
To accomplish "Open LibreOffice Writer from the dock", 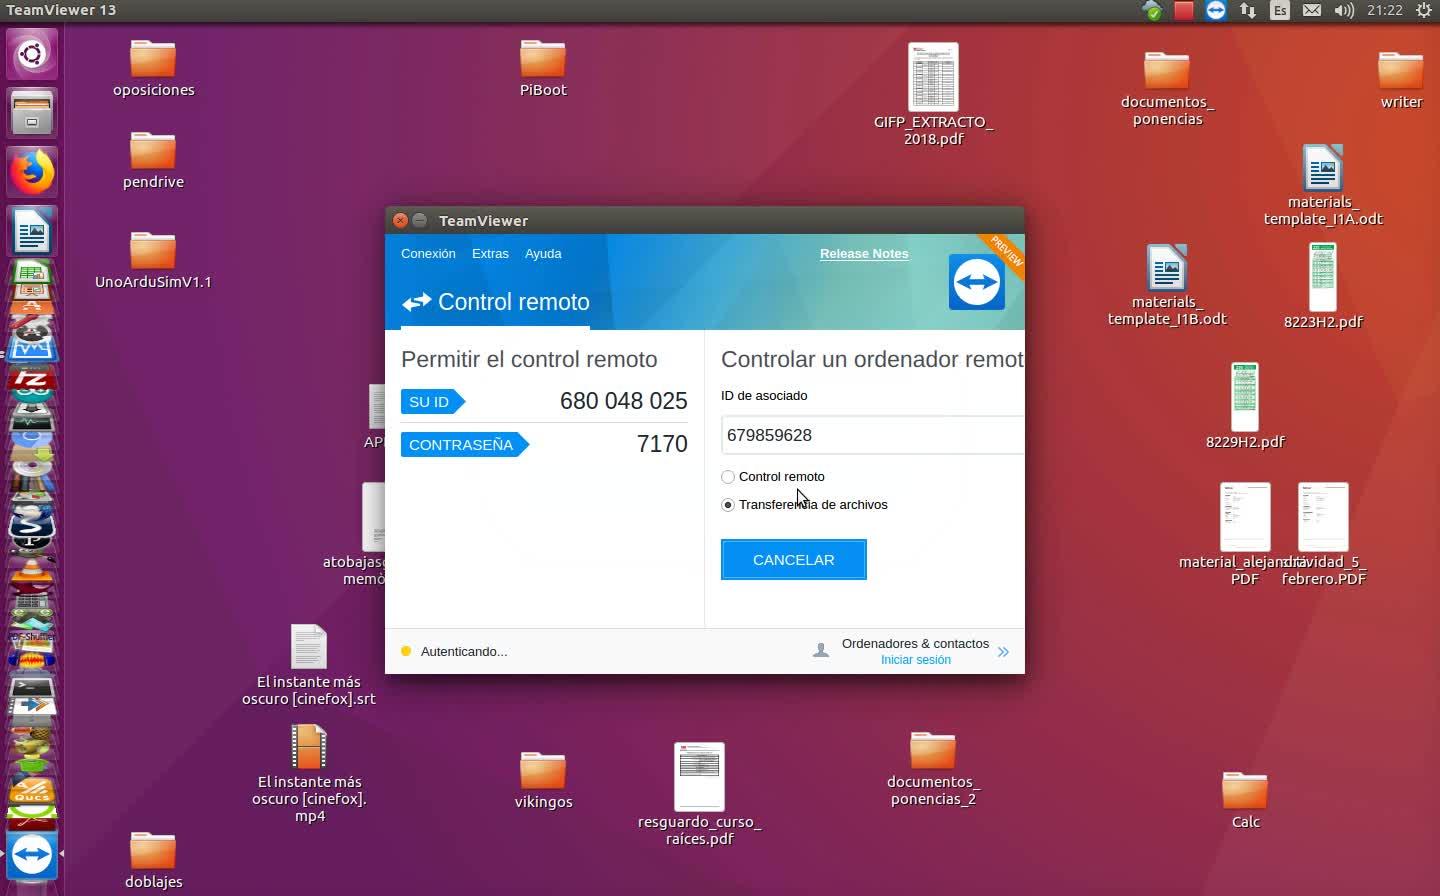I will click(x=32, y=232).
